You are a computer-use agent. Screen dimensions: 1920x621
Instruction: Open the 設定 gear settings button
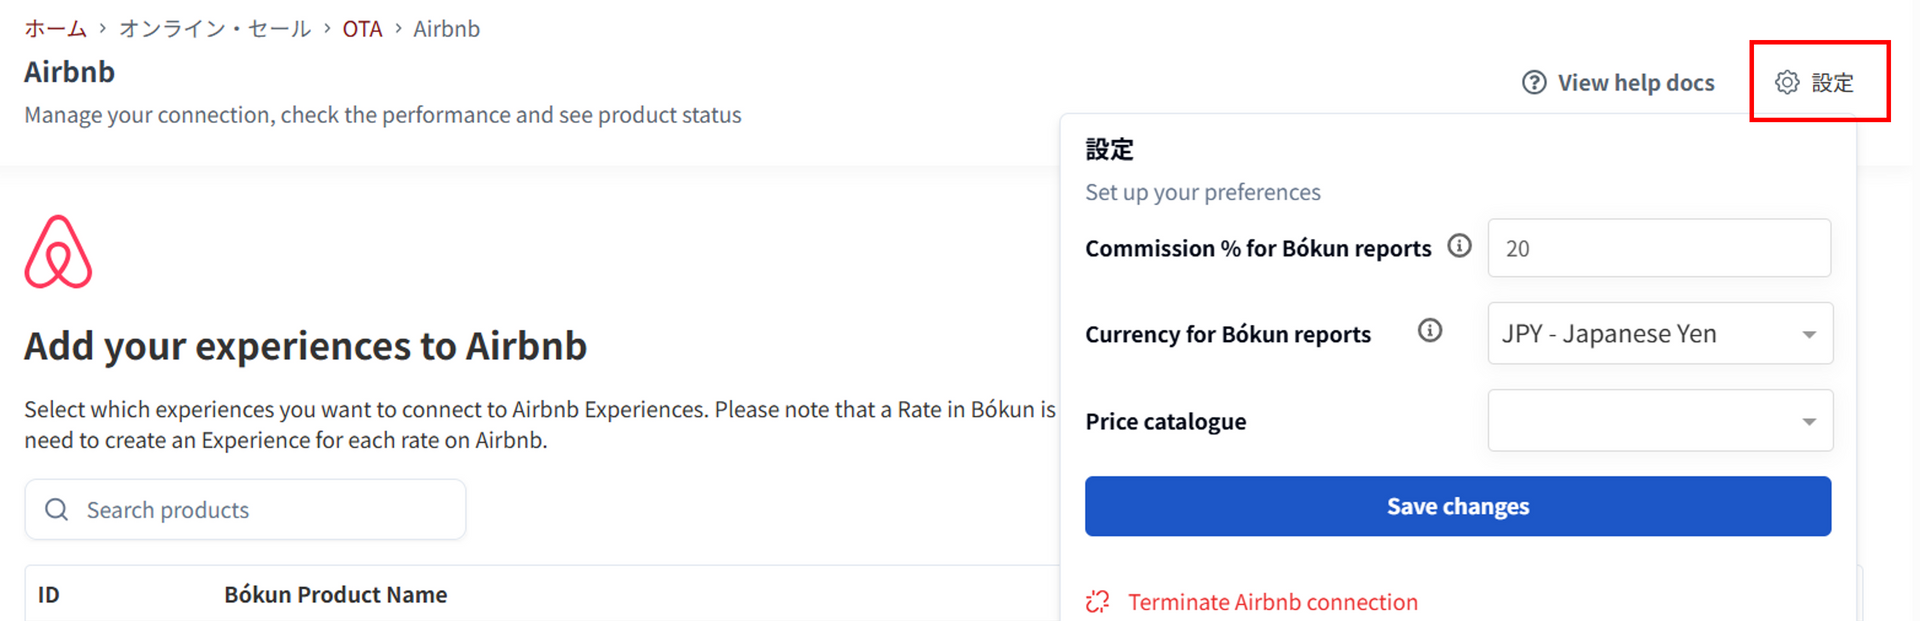point(1815,82)
